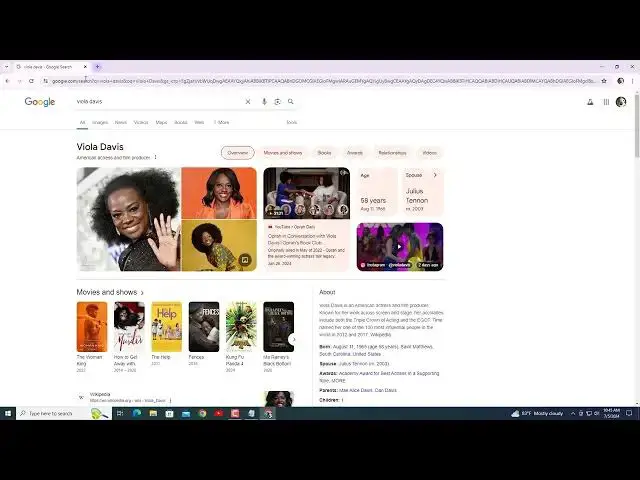
Task: Submit search with the magnifier icon
Action: (291, 101)
